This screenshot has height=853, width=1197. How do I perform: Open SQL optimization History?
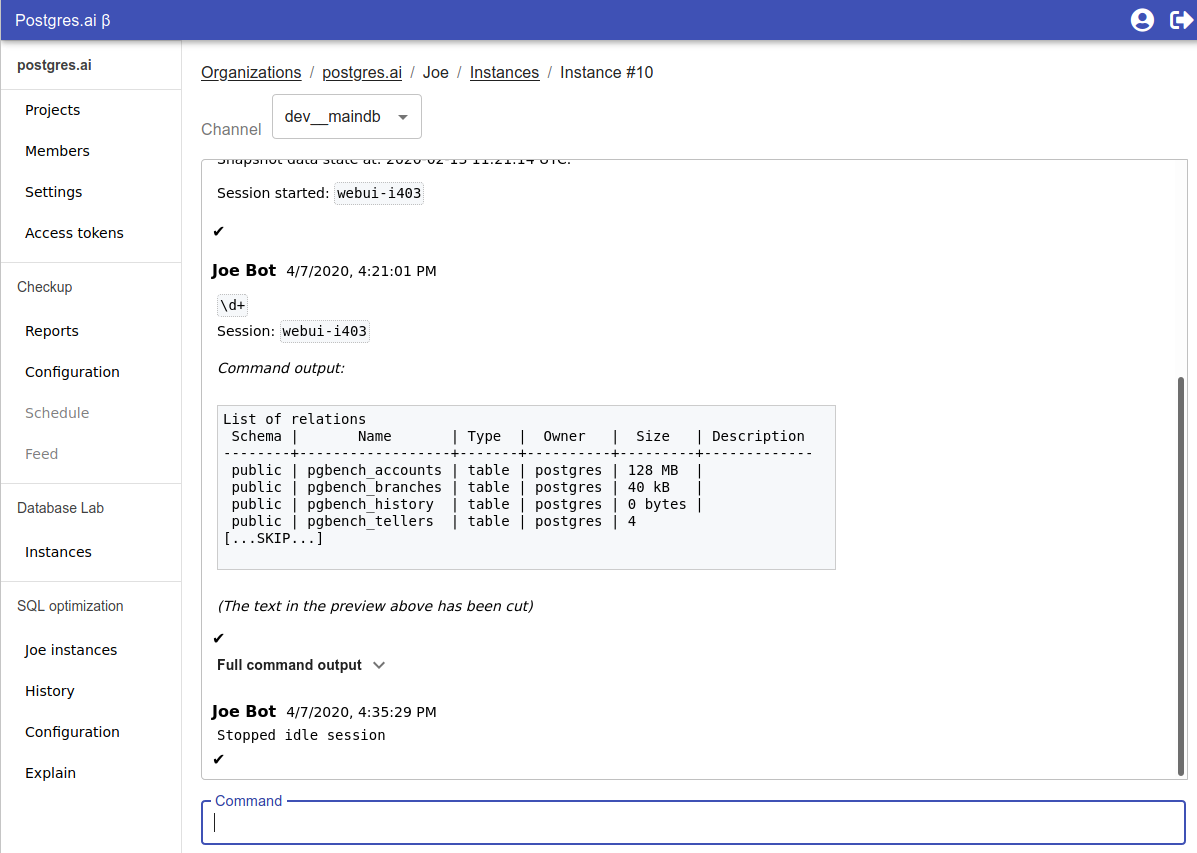[x=50, y=691]
